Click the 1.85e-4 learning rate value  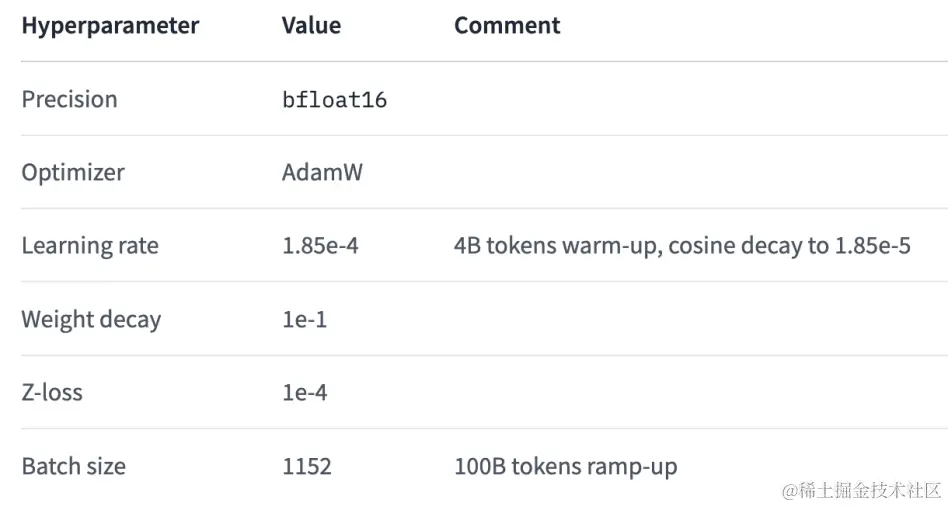320,246
